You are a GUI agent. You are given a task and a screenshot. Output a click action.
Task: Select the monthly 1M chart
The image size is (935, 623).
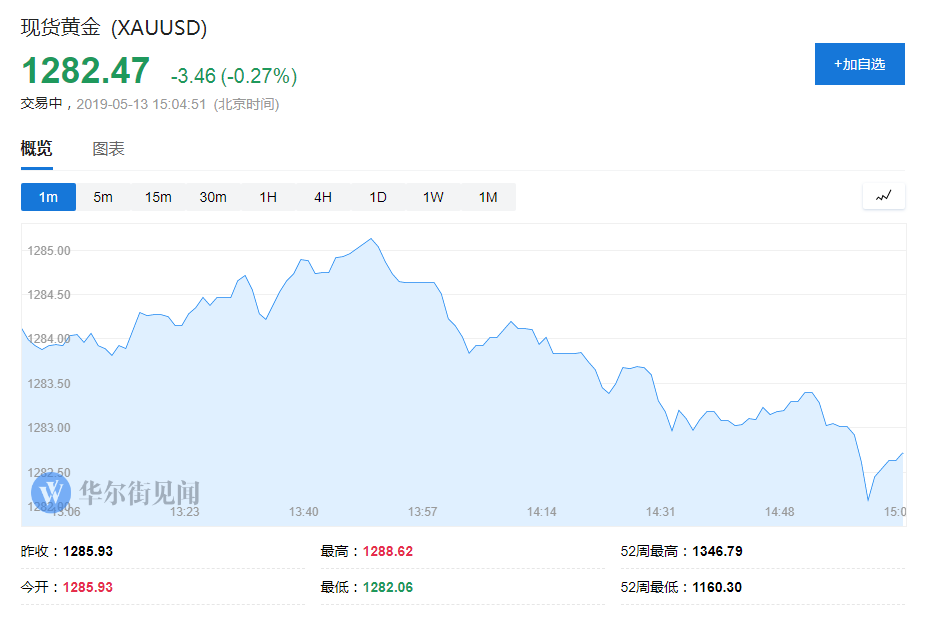pyautogui.click(x=488, y=197)
